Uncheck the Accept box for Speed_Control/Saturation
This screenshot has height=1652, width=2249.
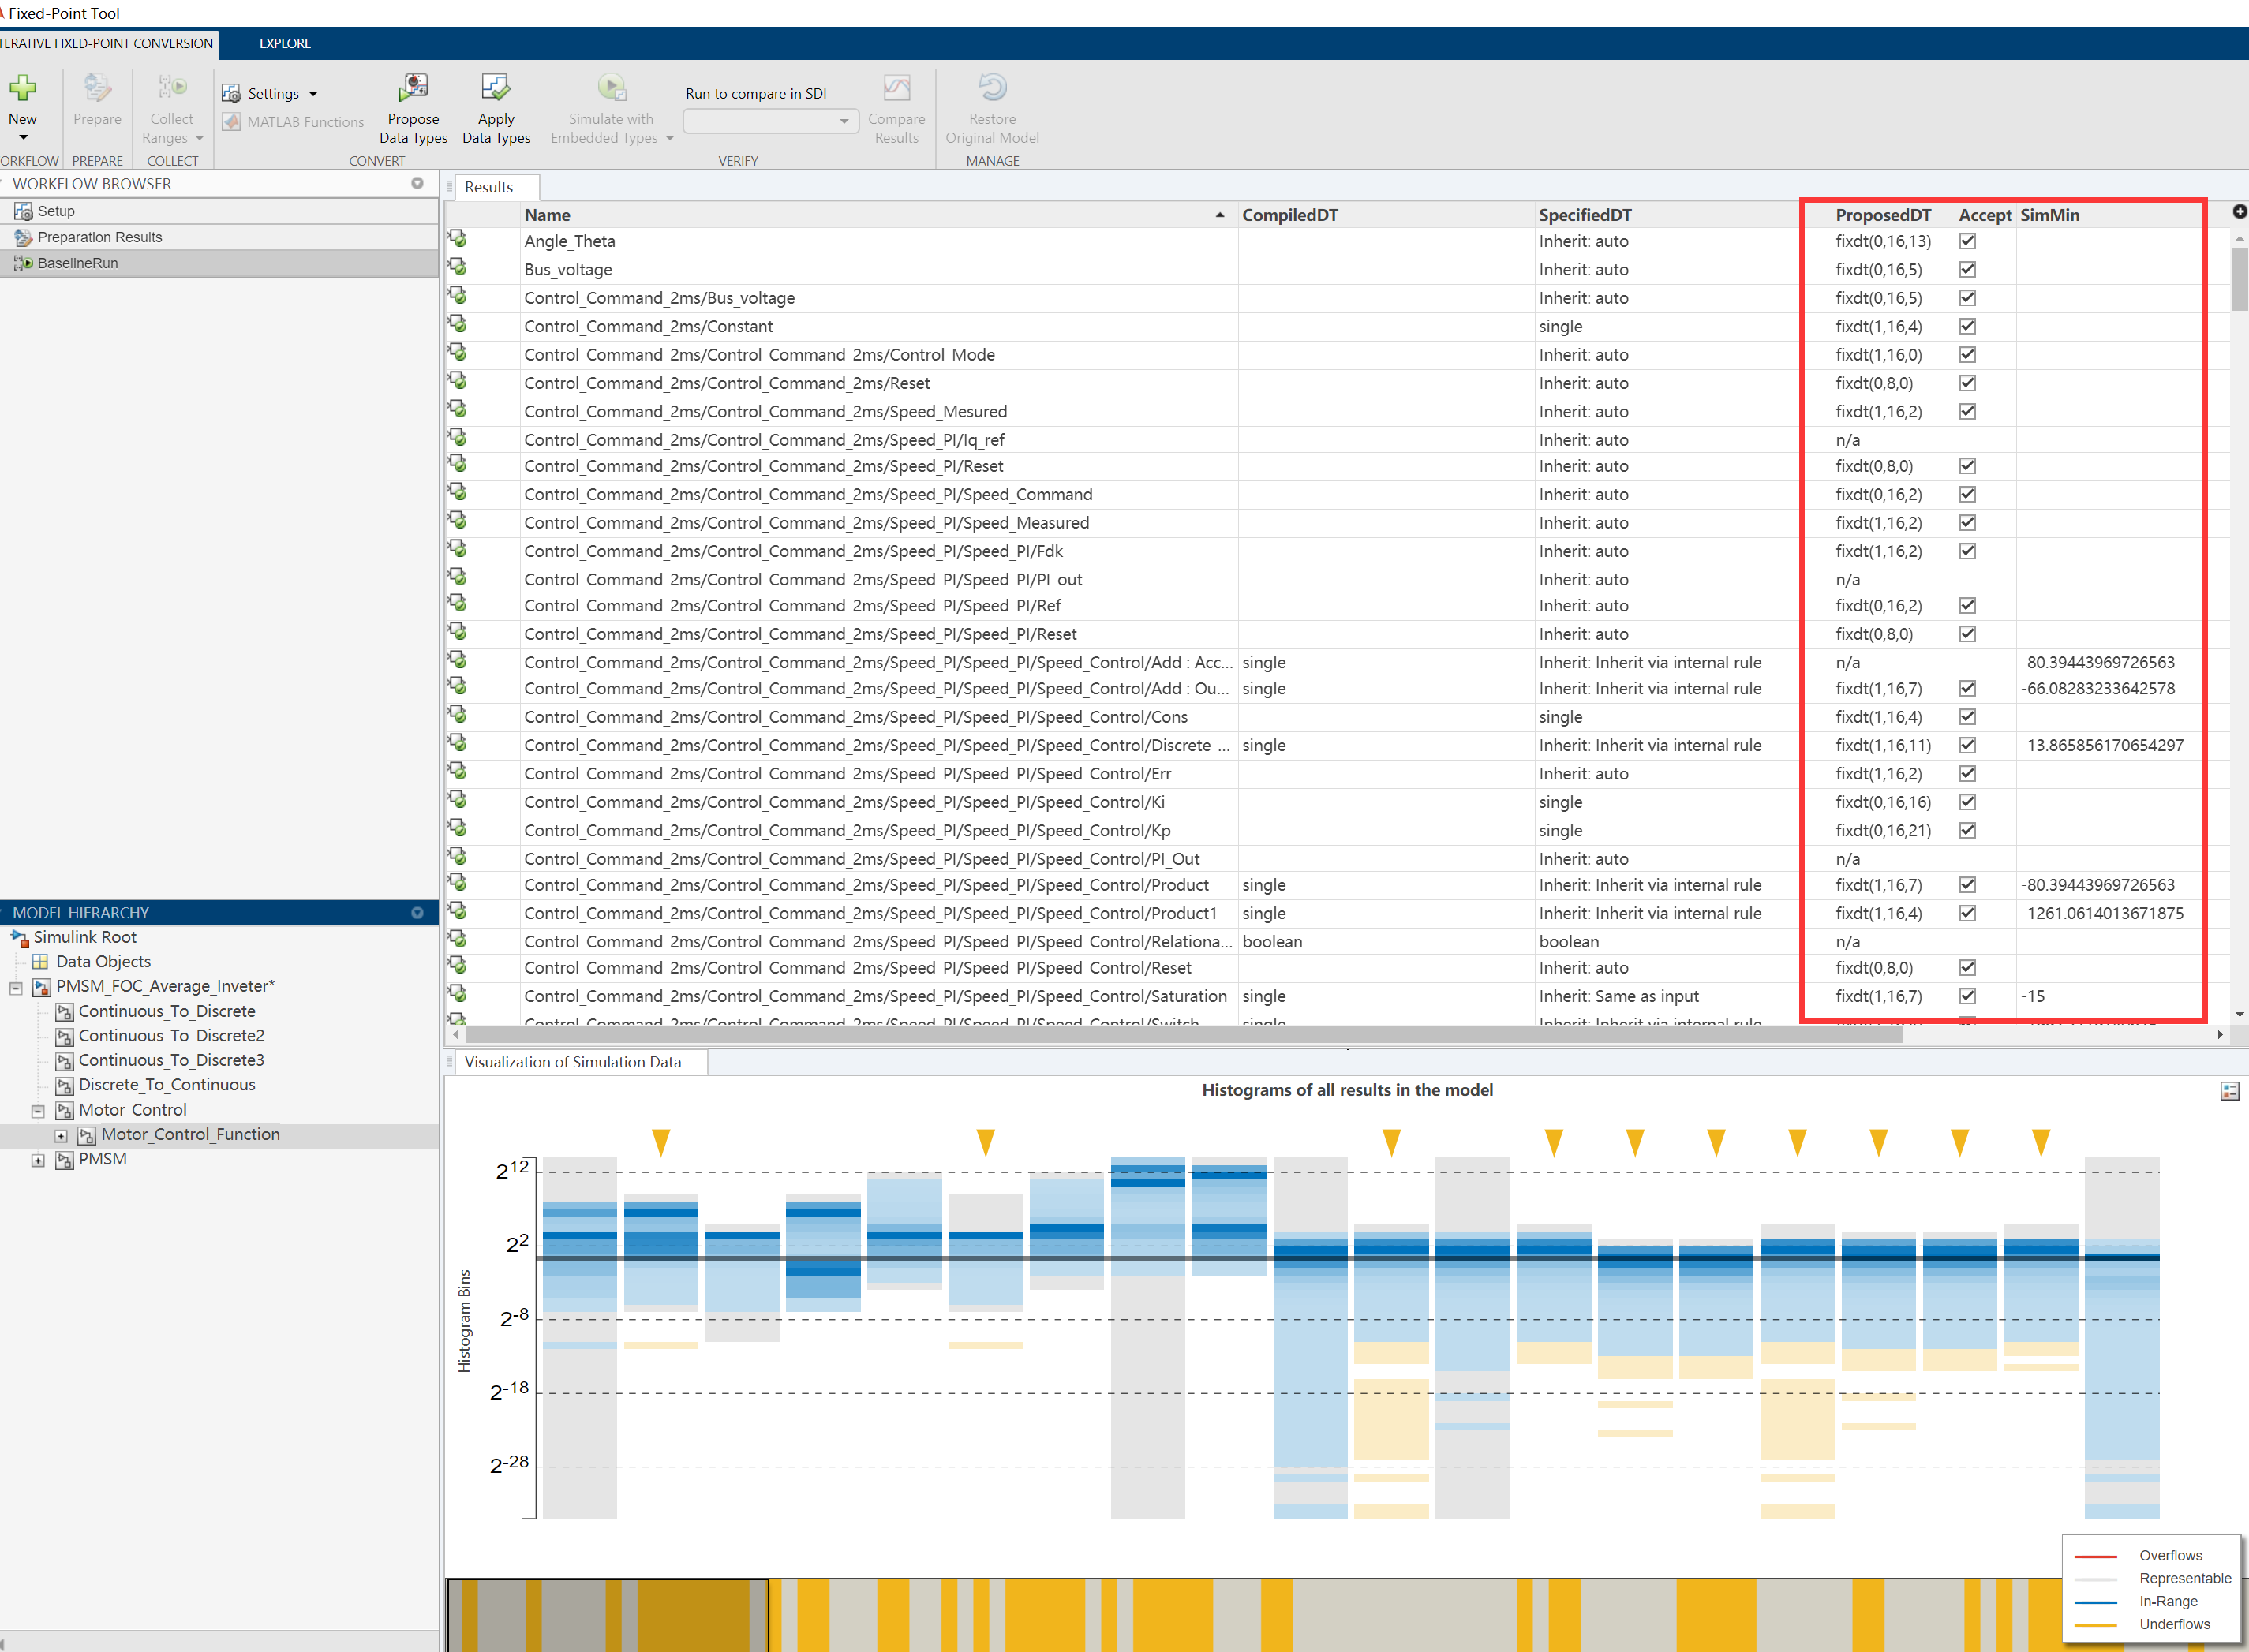pos(1967,996)
